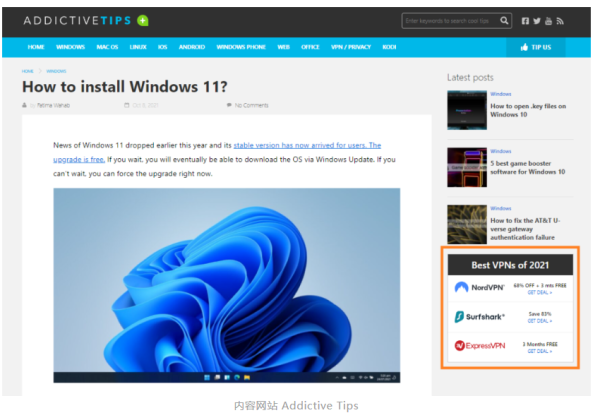Click the Best VPNs of 2021 heading
The image size is (600, 420).
tap(510, 265)
